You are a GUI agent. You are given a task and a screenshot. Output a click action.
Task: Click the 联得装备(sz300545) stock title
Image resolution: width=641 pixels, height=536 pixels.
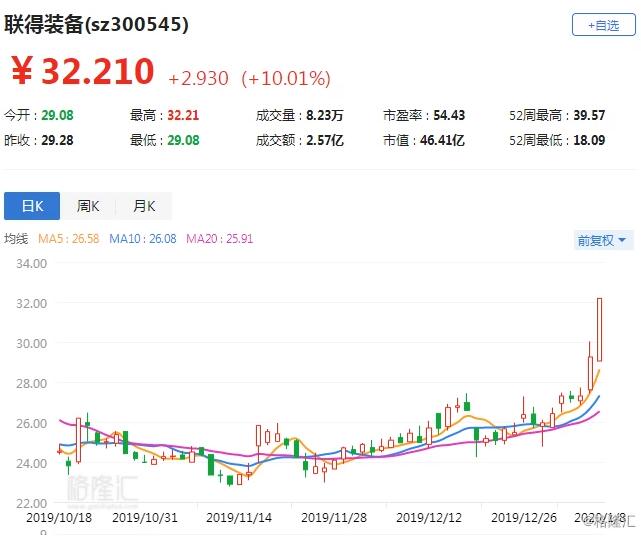coord(96,23)
